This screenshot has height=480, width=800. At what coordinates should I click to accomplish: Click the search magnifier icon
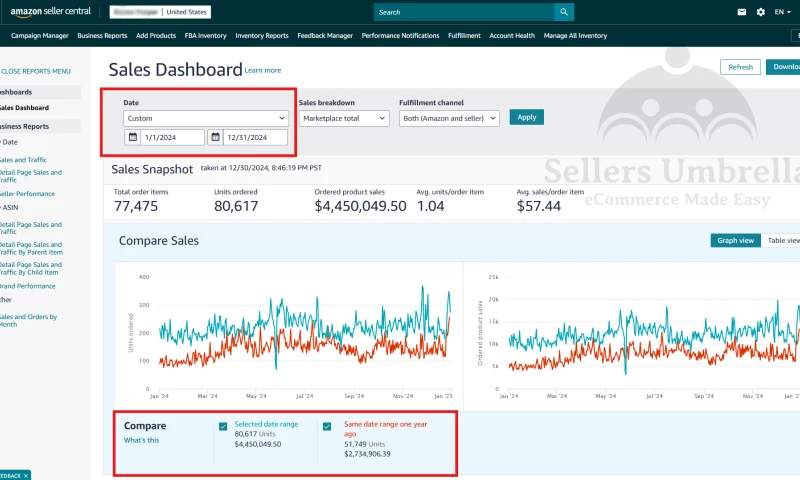tap(565, 12)
